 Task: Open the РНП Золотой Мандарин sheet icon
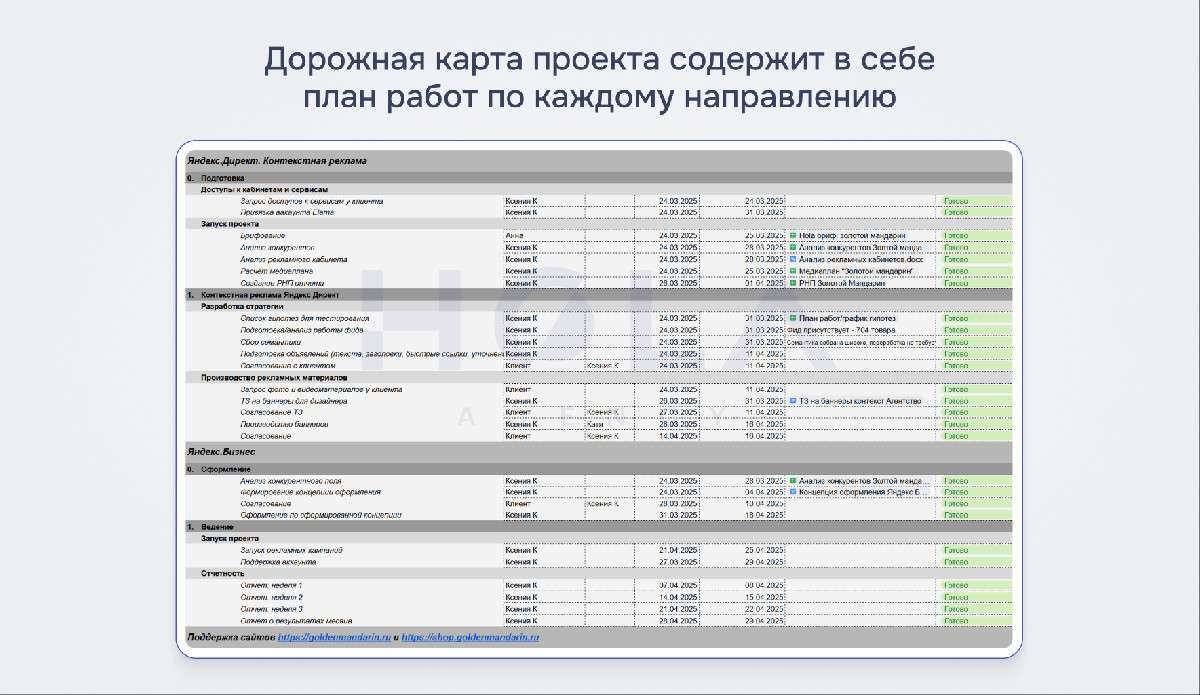pos(793,283)
